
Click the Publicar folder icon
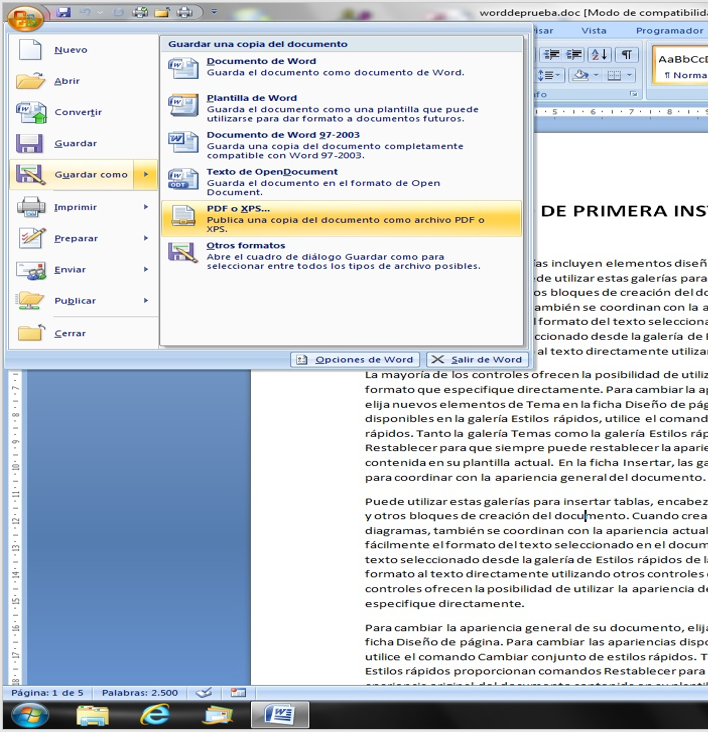click(31, 301)
